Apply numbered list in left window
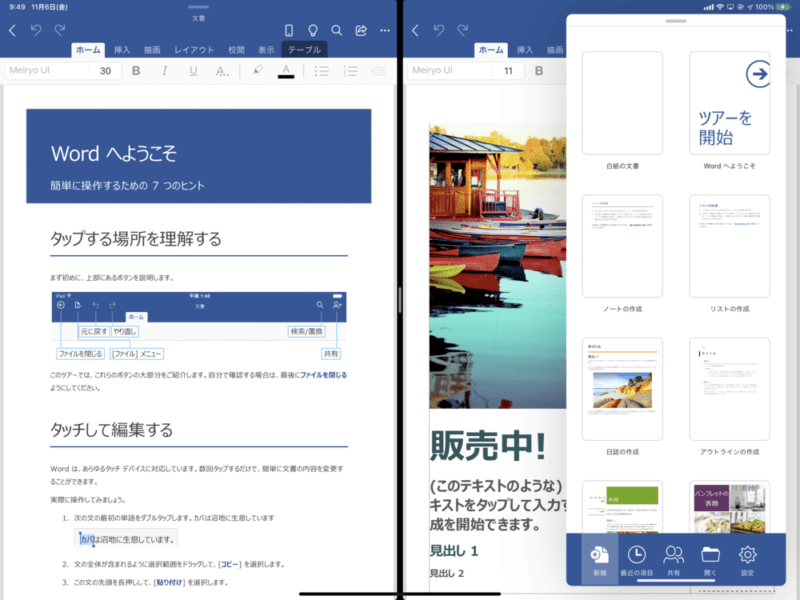Image resolution: width=800 pixels, height=600 pixels. pyautogui.click(x=350, y=71)
